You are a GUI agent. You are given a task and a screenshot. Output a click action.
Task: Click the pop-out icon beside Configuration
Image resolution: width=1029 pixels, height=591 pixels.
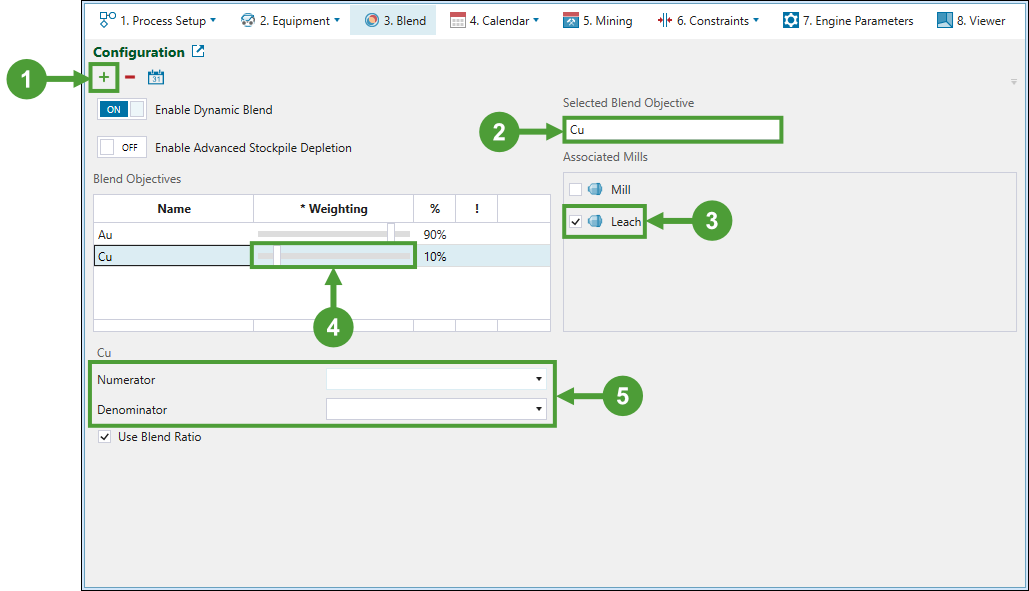click(x=198, y=52)
